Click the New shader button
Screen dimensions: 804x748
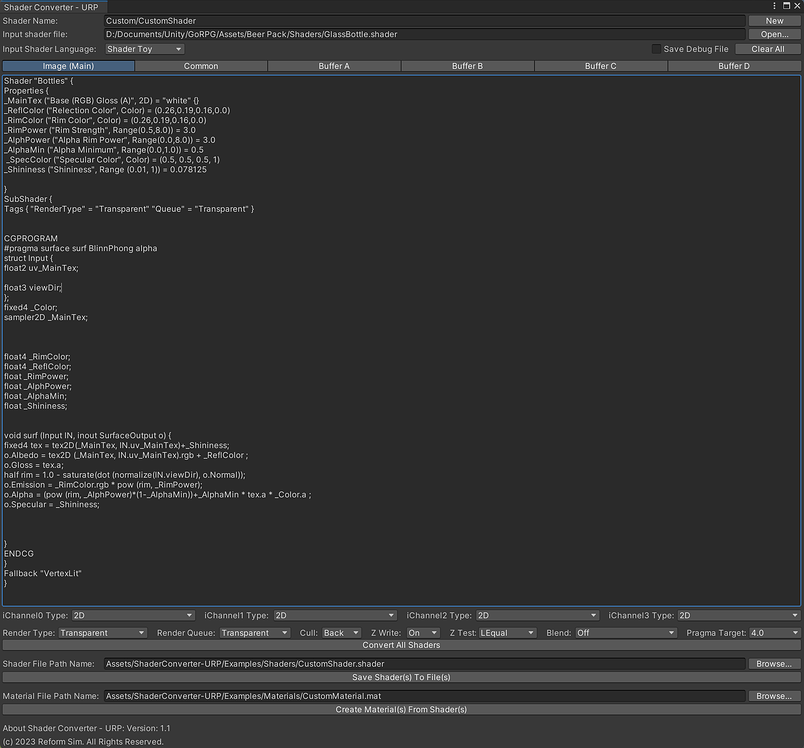pyautogui.click(x=774, y=20)
